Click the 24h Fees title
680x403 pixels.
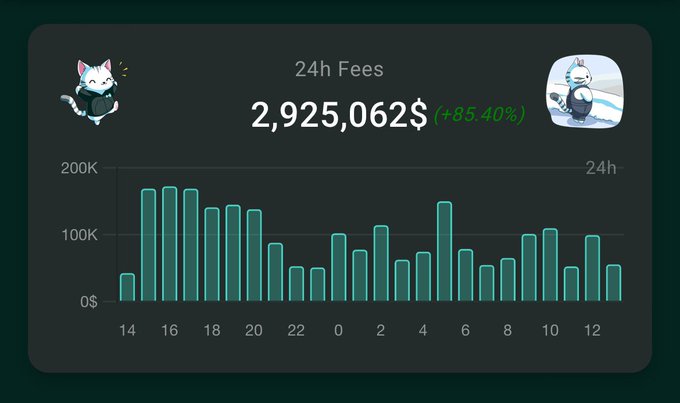click(x=339, y=69)
